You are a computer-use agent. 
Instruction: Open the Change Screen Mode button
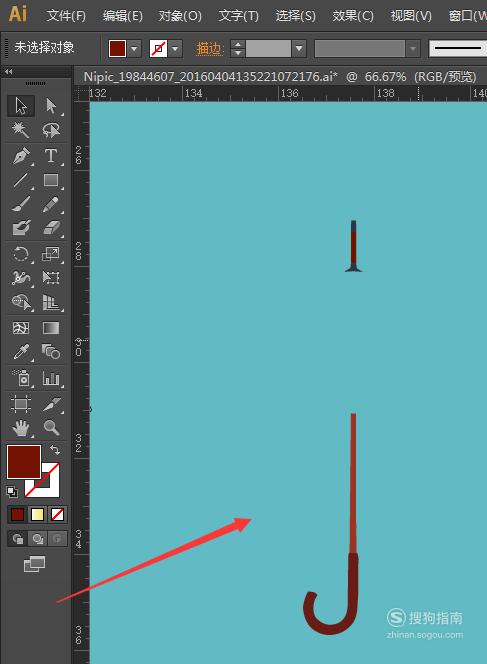coord(35,564)
